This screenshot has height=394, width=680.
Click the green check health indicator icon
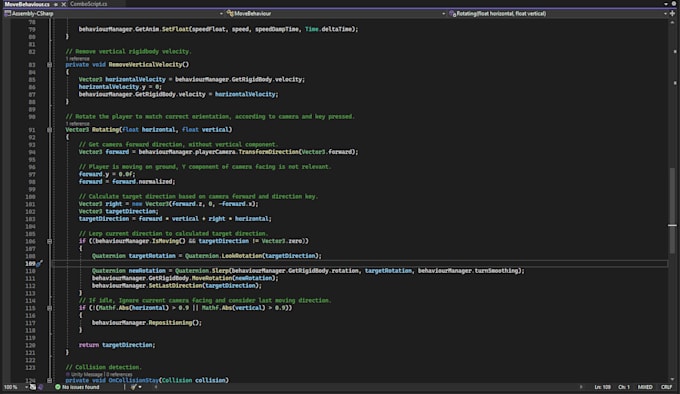tap(58, 387)
